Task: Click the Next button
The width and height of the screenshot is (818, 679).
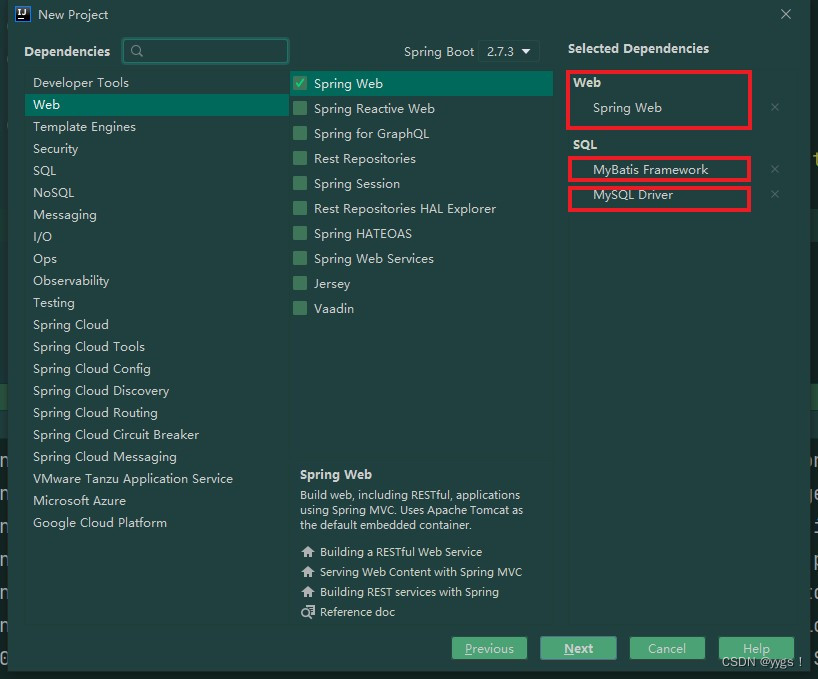Action: coord(578,648)
